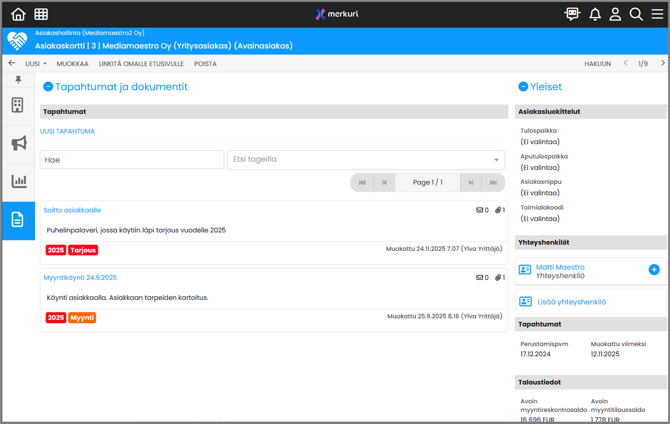Open notifications bell icon
Screen dimensions: 670x424
coord(595,14)
